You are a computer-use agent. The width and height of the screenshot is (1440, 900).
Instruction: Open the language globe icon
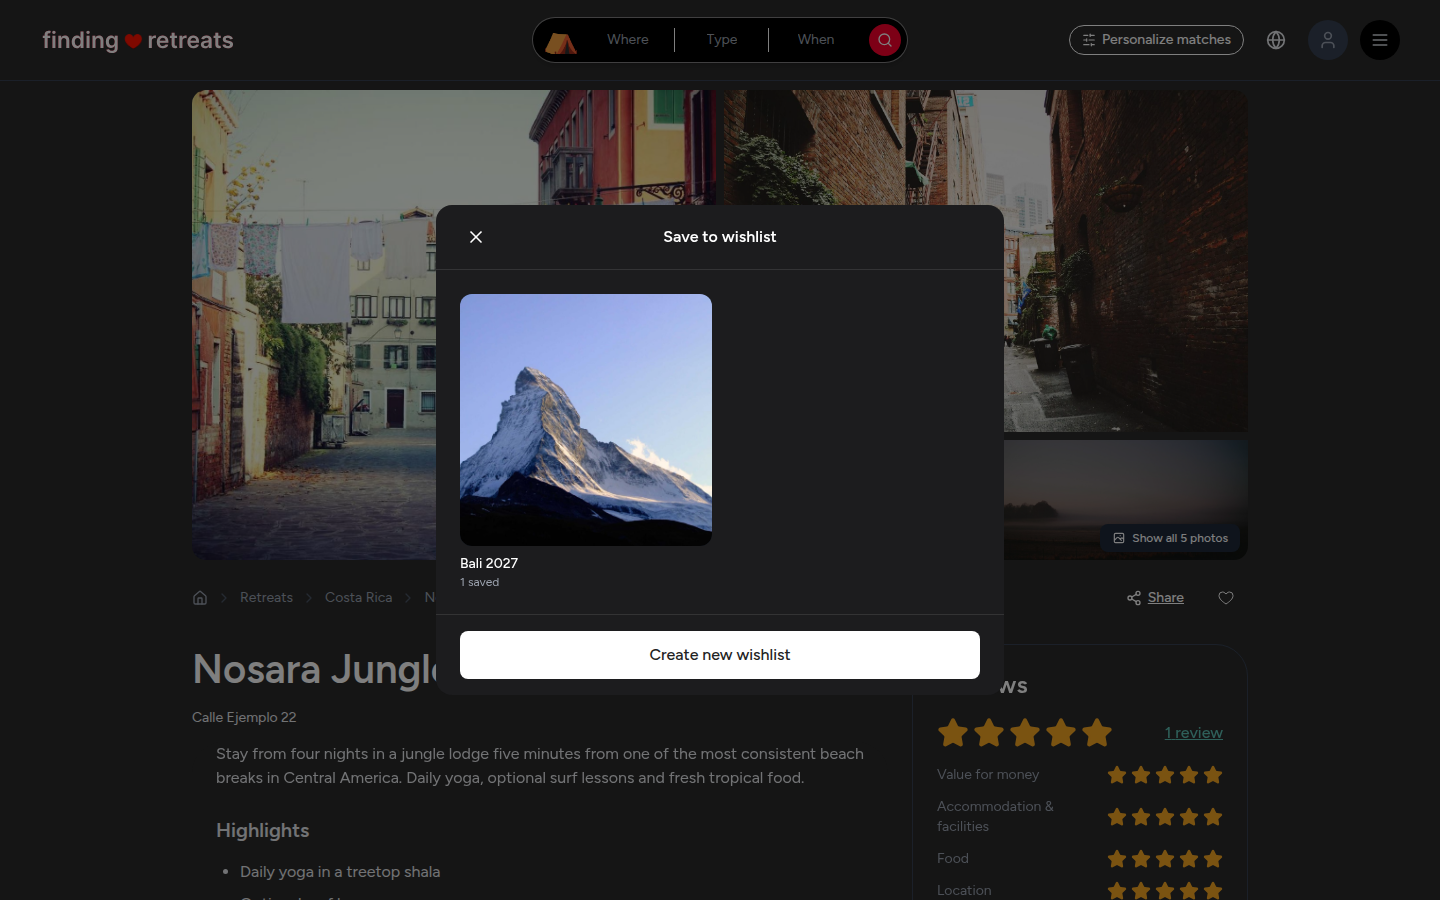(1276, 40)
